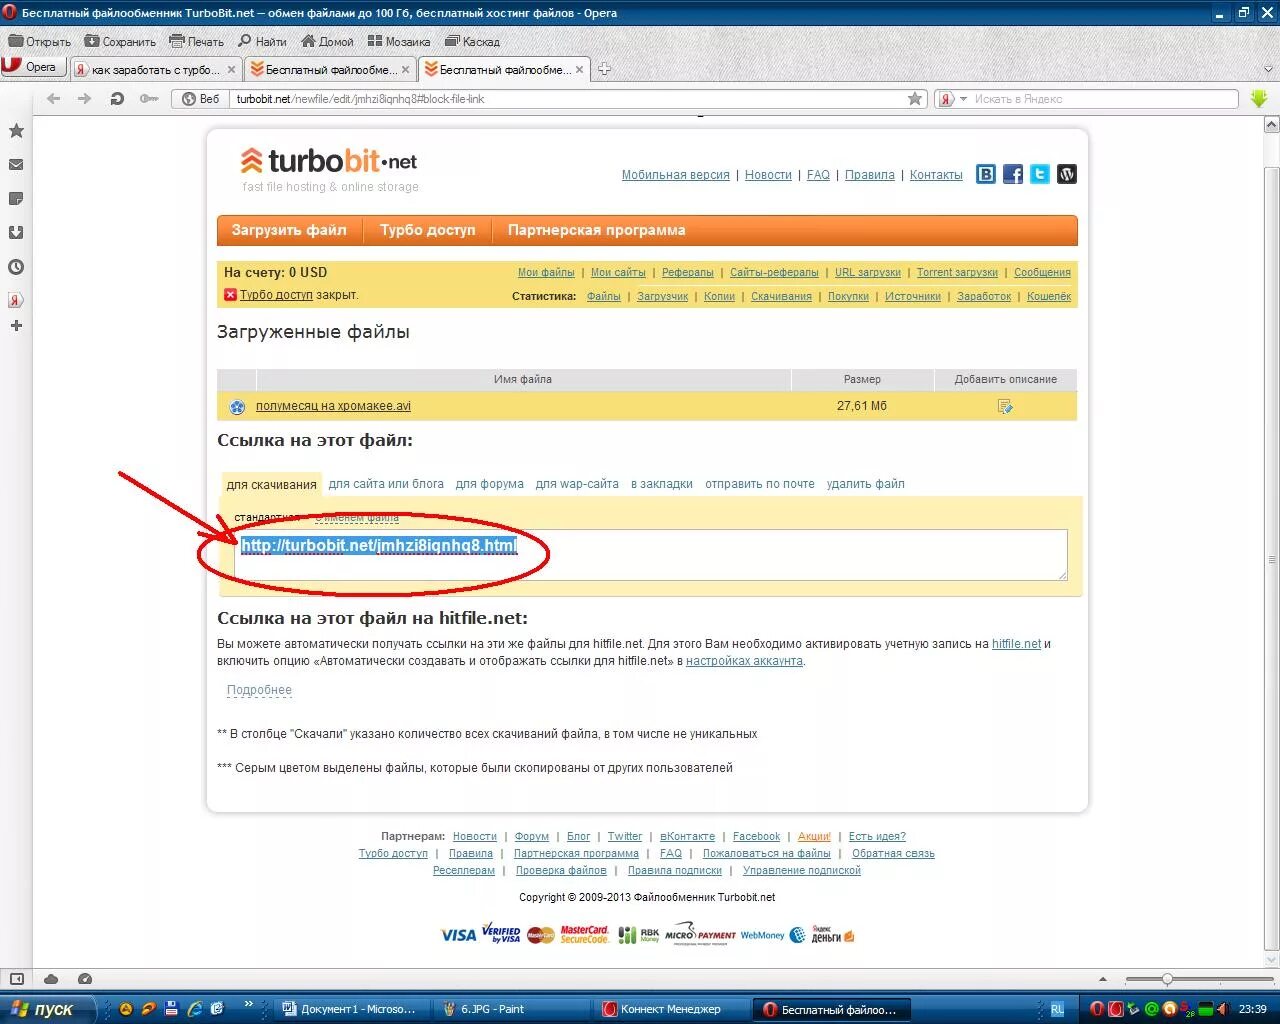Open the Турбо доступ menu item
Image resolution: width=1280 pixels, height=1024 pixels.
[x=428, y=230]
